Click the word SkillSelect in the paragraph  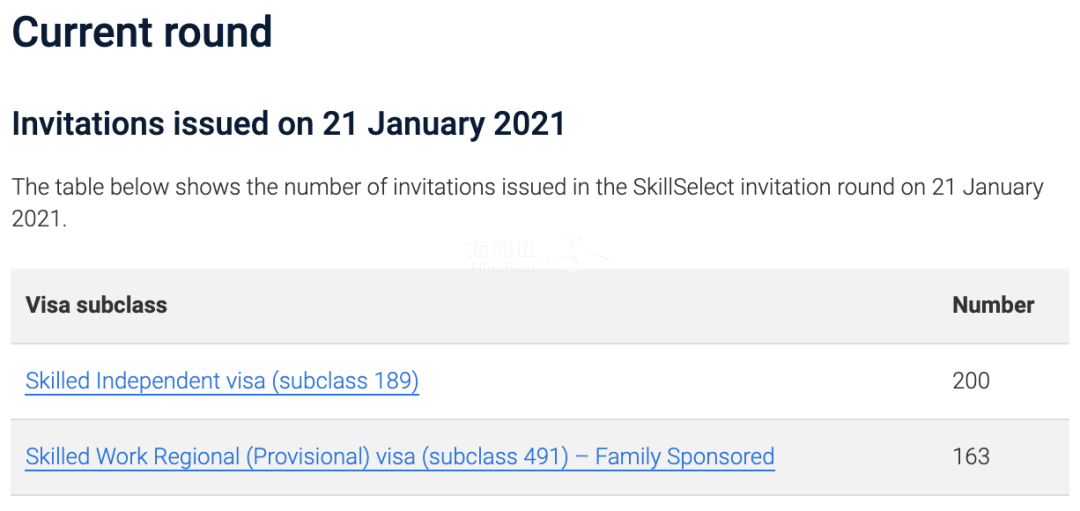[x=683, y=187]
